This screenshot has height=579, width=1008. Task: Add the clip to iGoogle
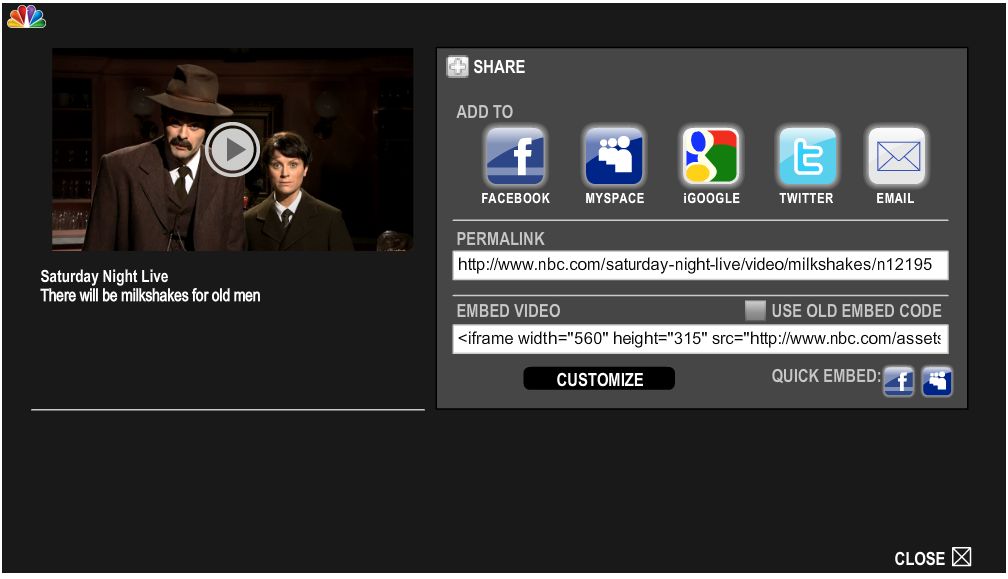point(710,155)
